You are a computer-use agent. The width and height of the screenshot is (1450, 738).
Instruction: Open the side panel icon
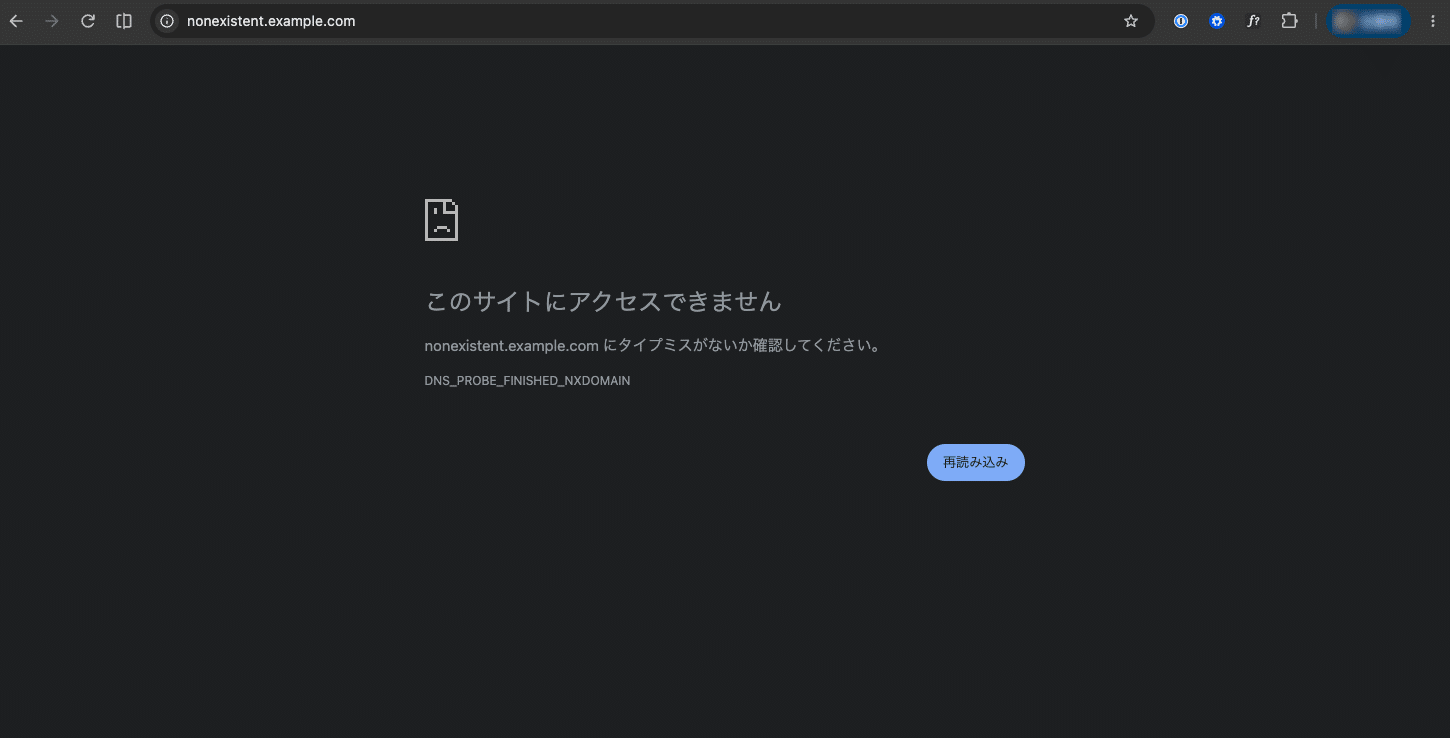coord(124,21)
